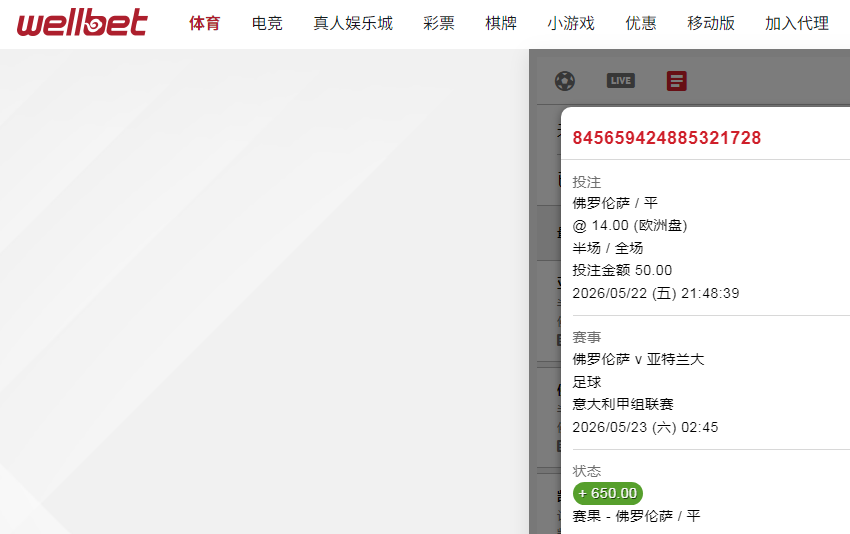Open the 棋牌 card games menu
The height and width of the screenshot is (534, 850).
501,23
